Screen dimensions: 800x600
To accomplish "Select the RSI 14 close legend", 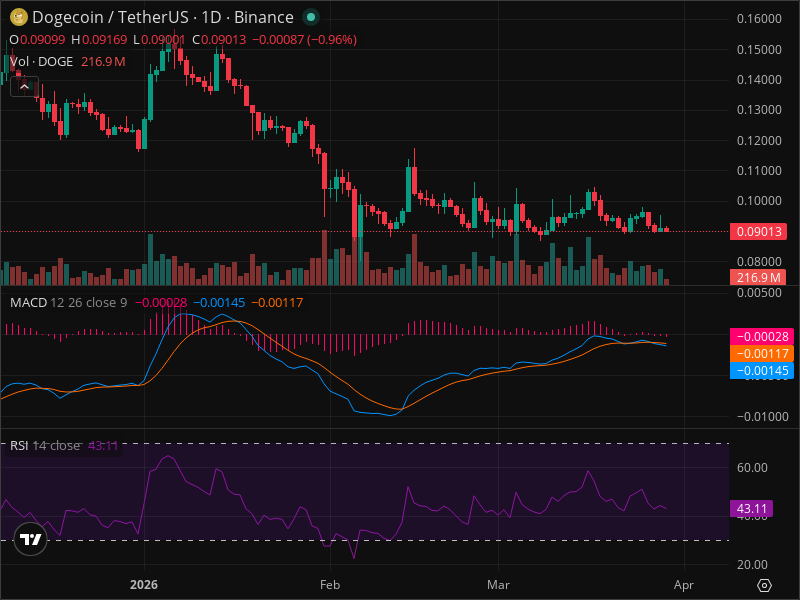I will pos(45,445).
